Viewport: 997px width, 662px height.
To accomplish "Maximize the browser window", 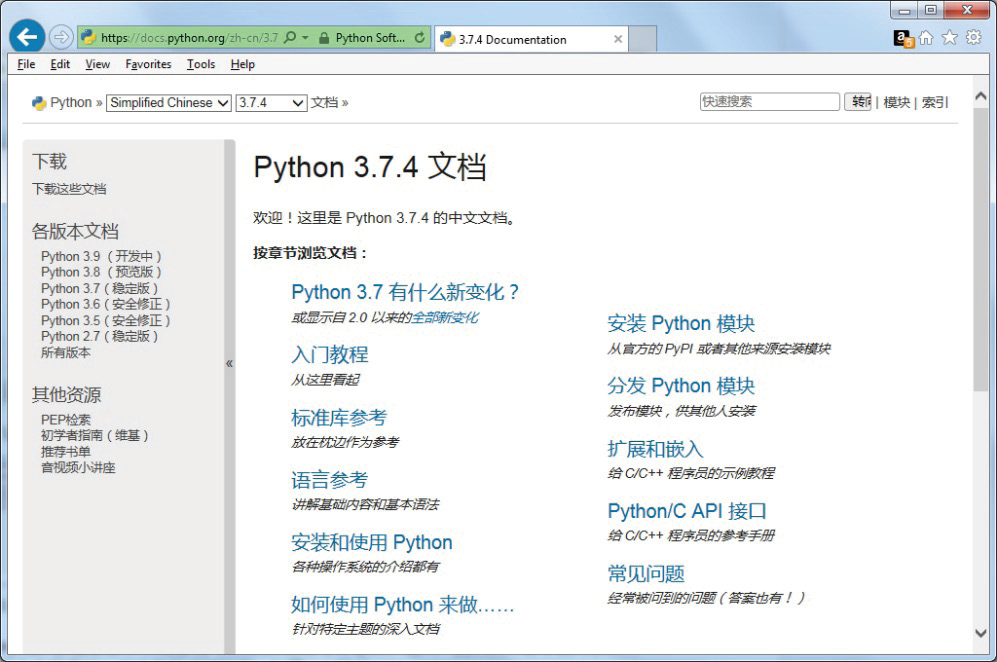I will (930, 10).
